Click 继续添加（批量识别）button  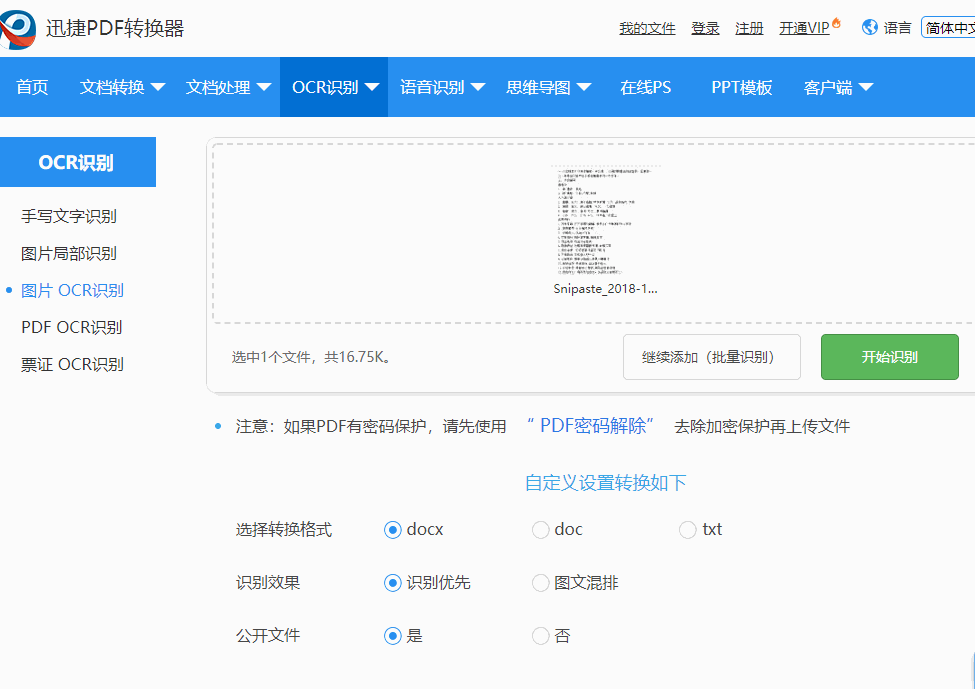[711, 357]
